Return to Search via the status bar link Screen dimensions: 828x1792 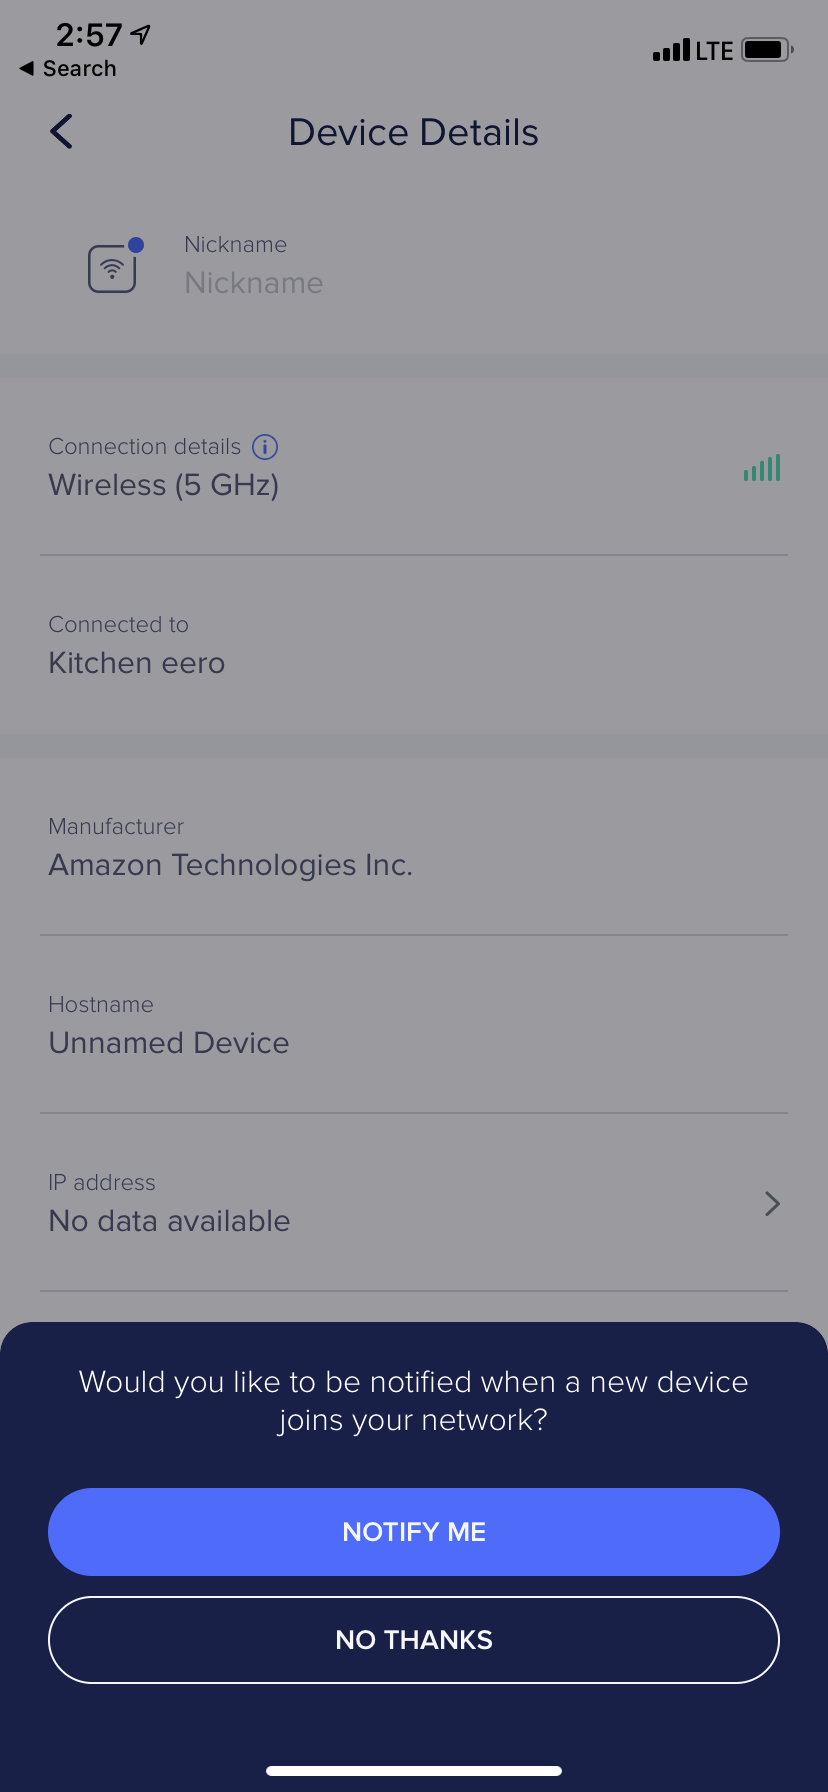coord(68,69)
